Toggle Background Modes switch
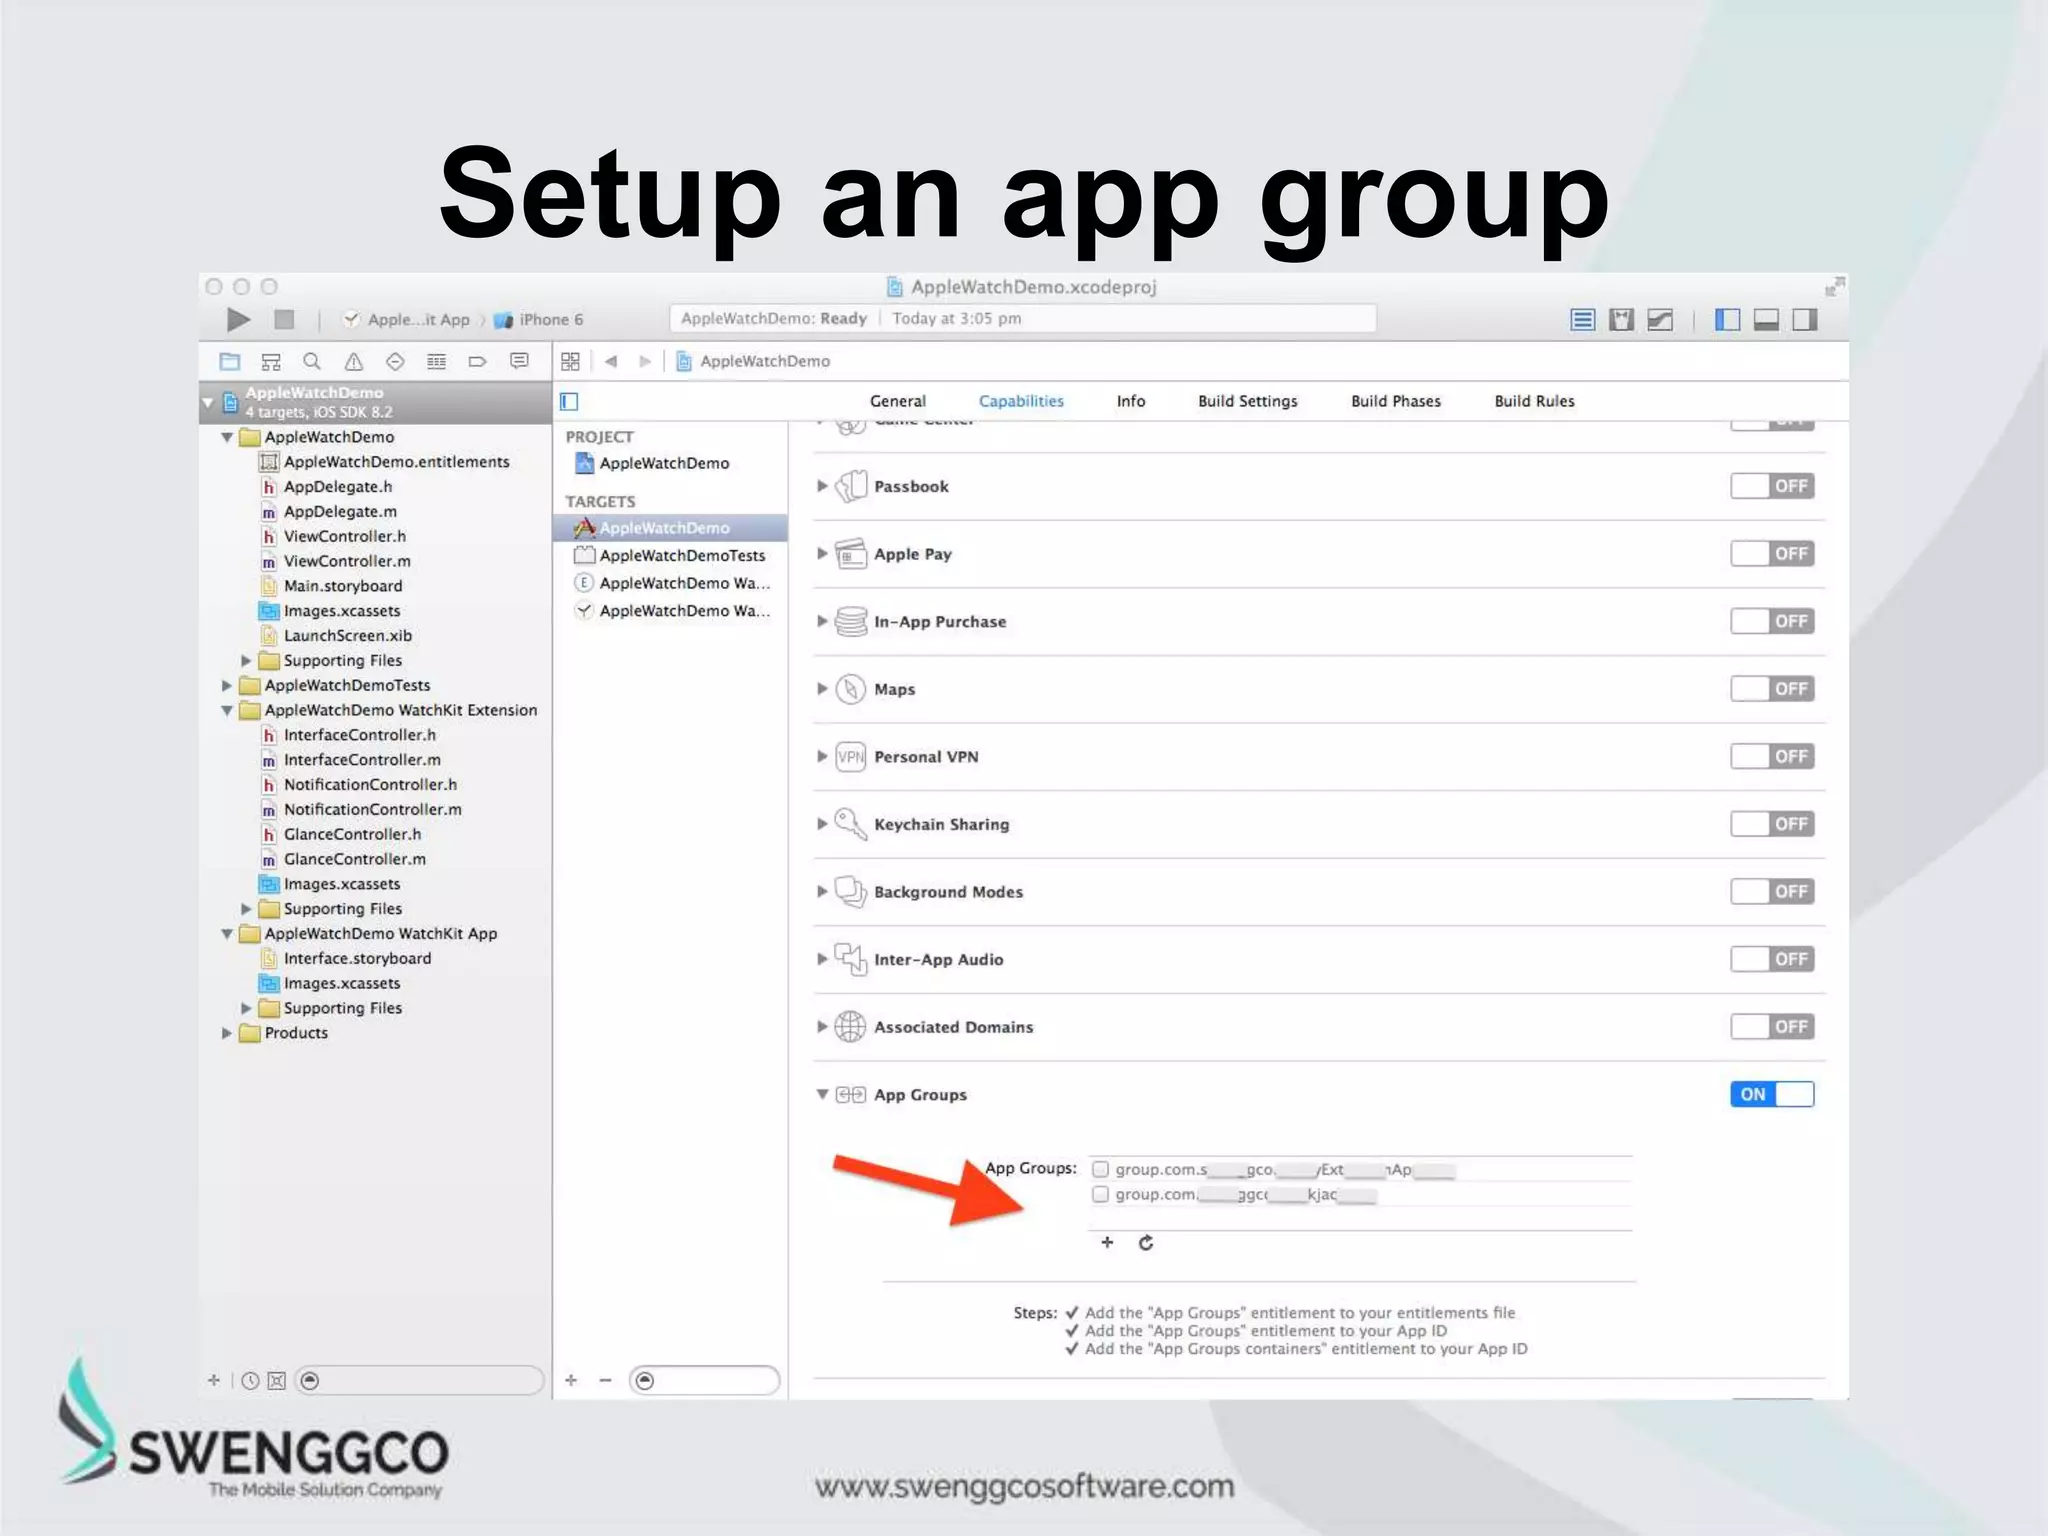 (1772, 891)
